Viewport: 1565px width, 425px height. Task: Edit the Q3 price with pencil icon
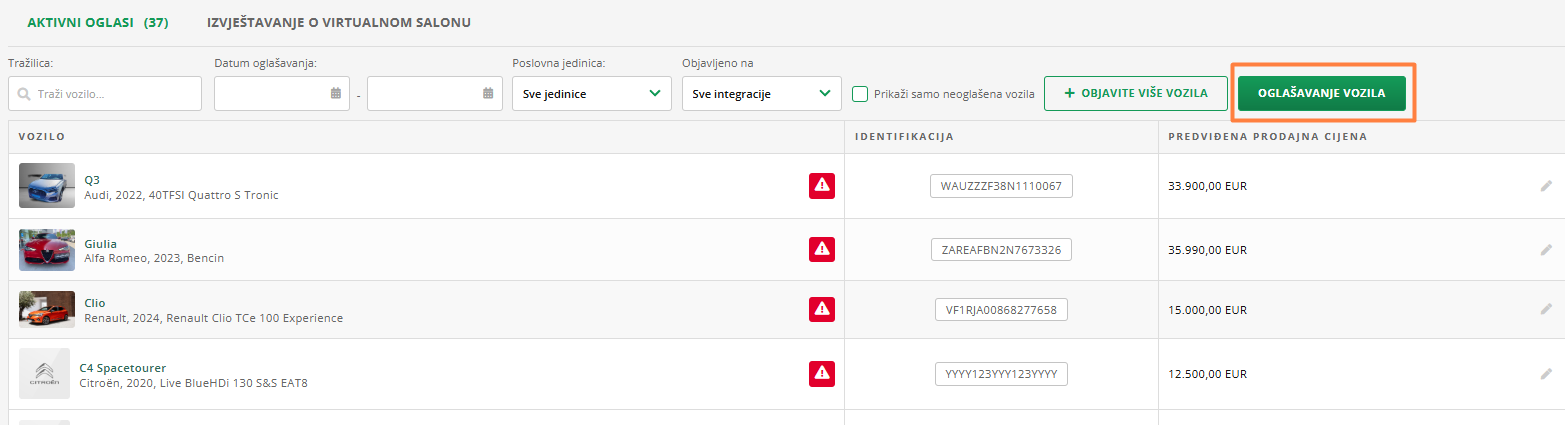point(1546,185)
